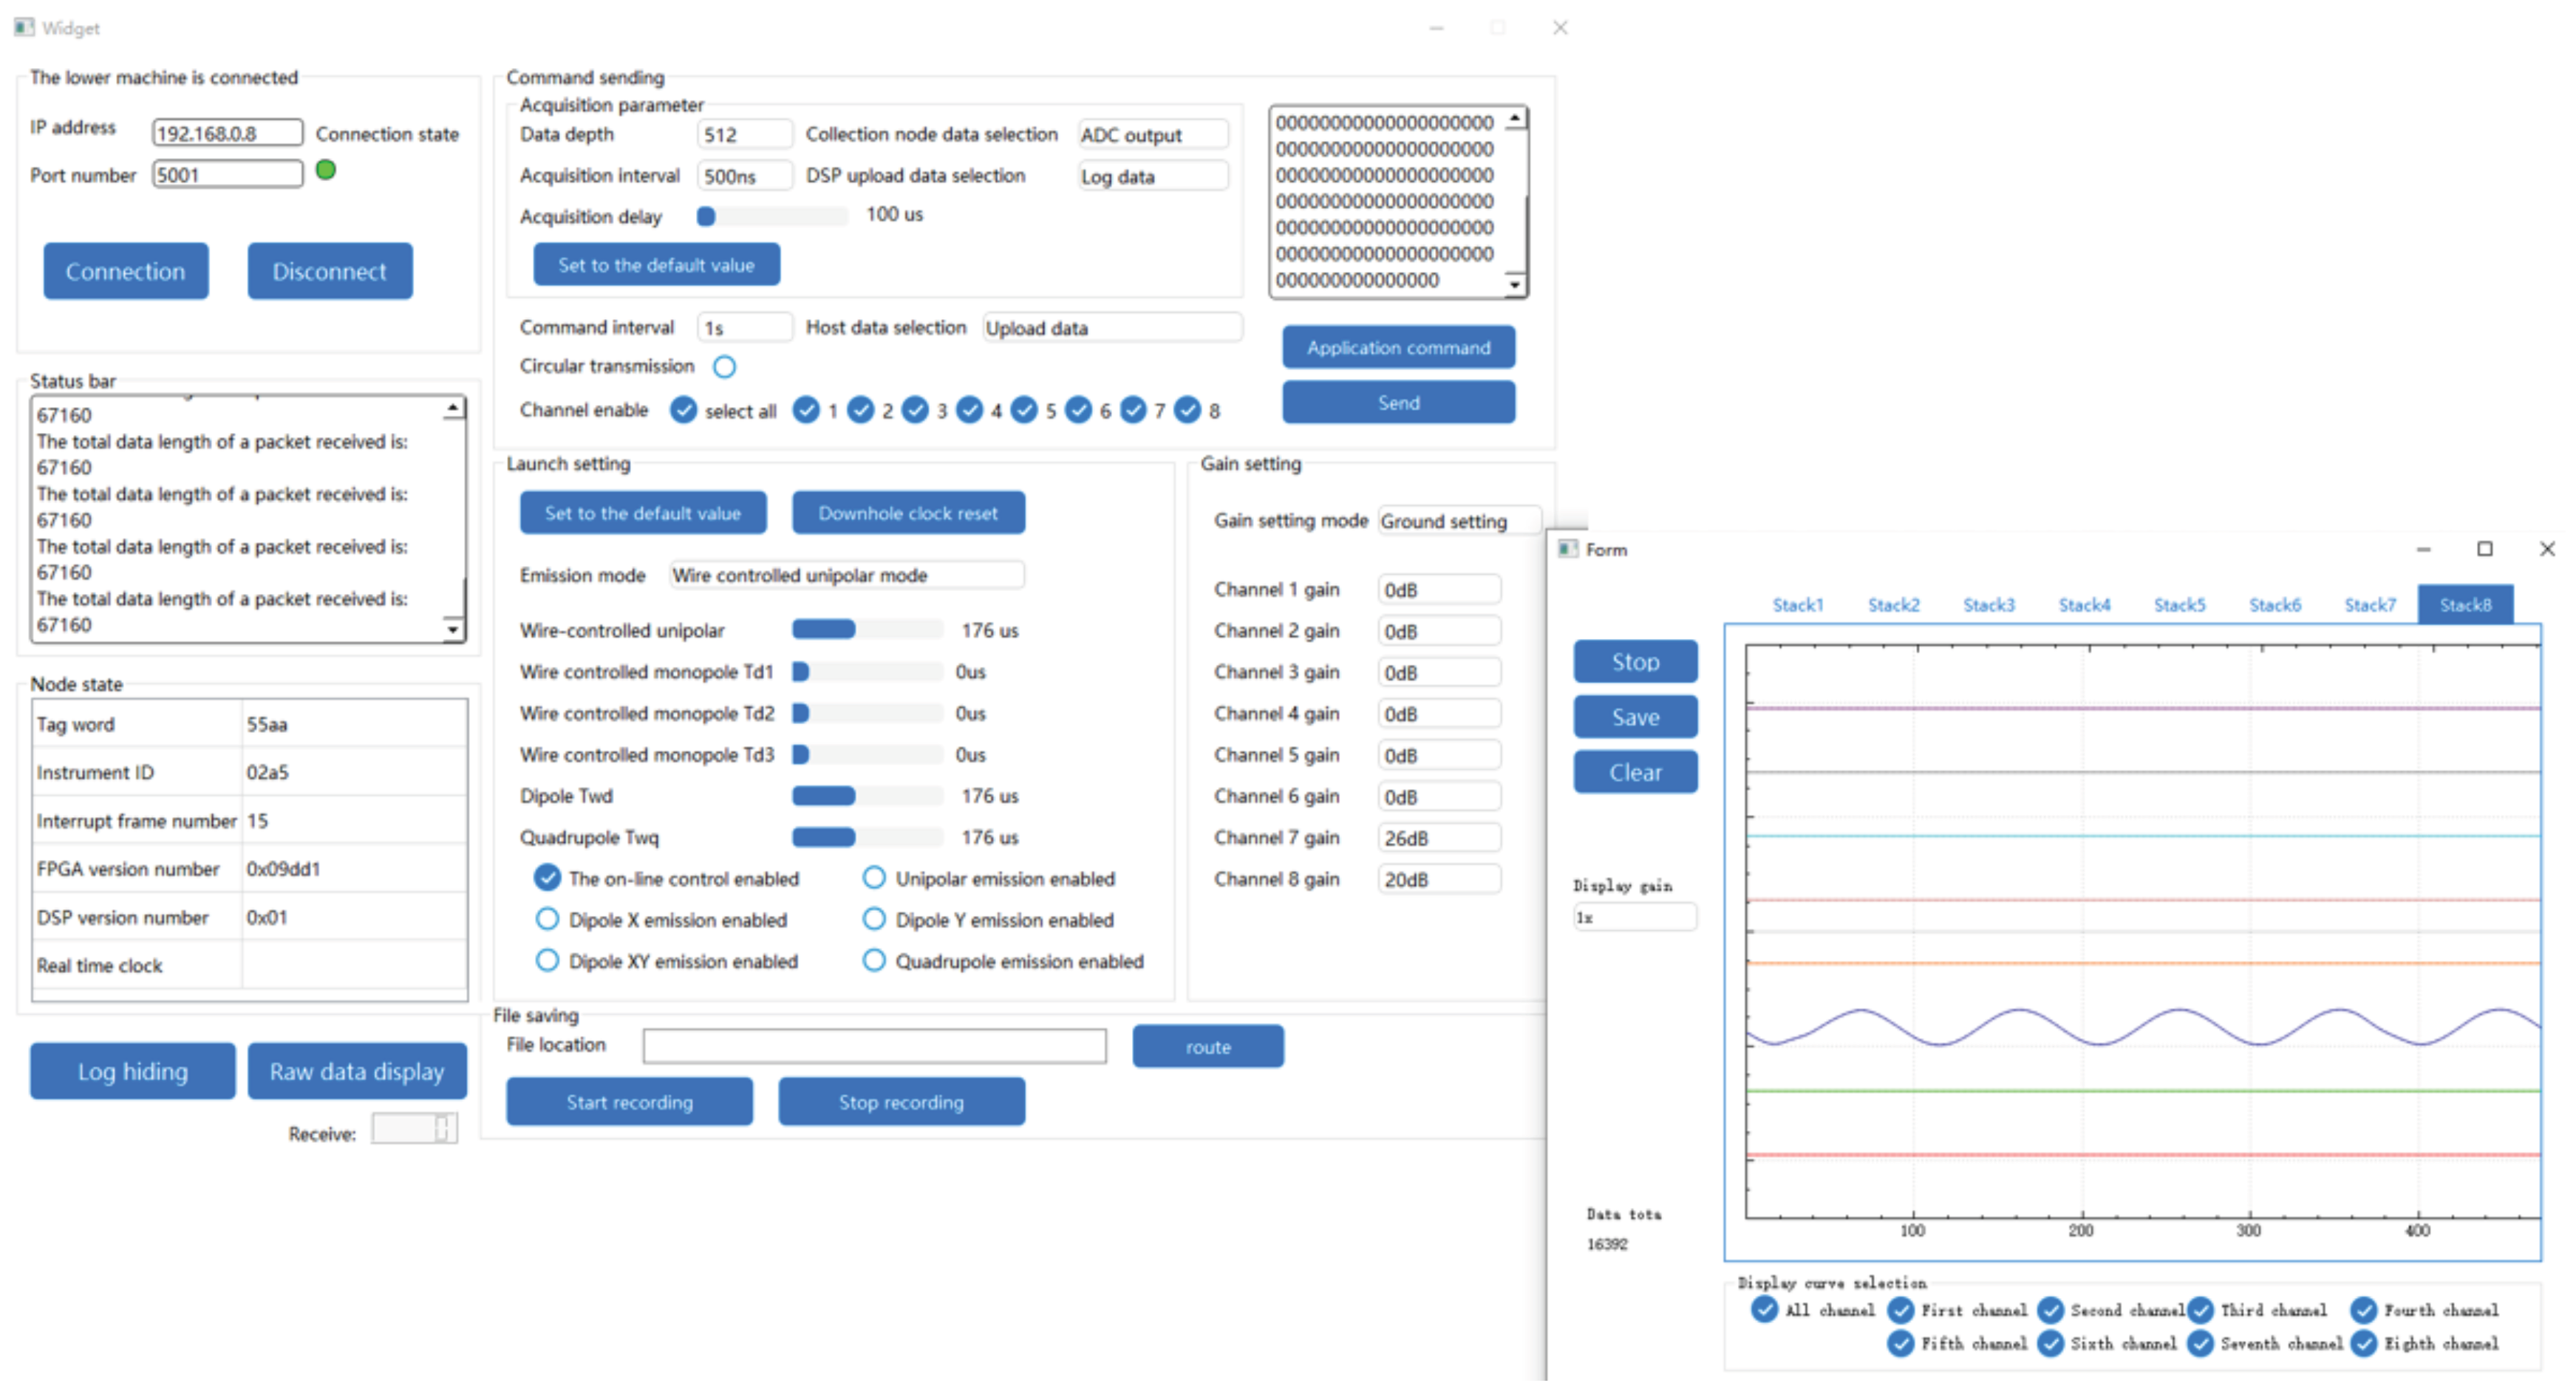Screen dimensions: 2576x1397
Task: Click the green connection state indicator
Action: (x=325, y=170)
